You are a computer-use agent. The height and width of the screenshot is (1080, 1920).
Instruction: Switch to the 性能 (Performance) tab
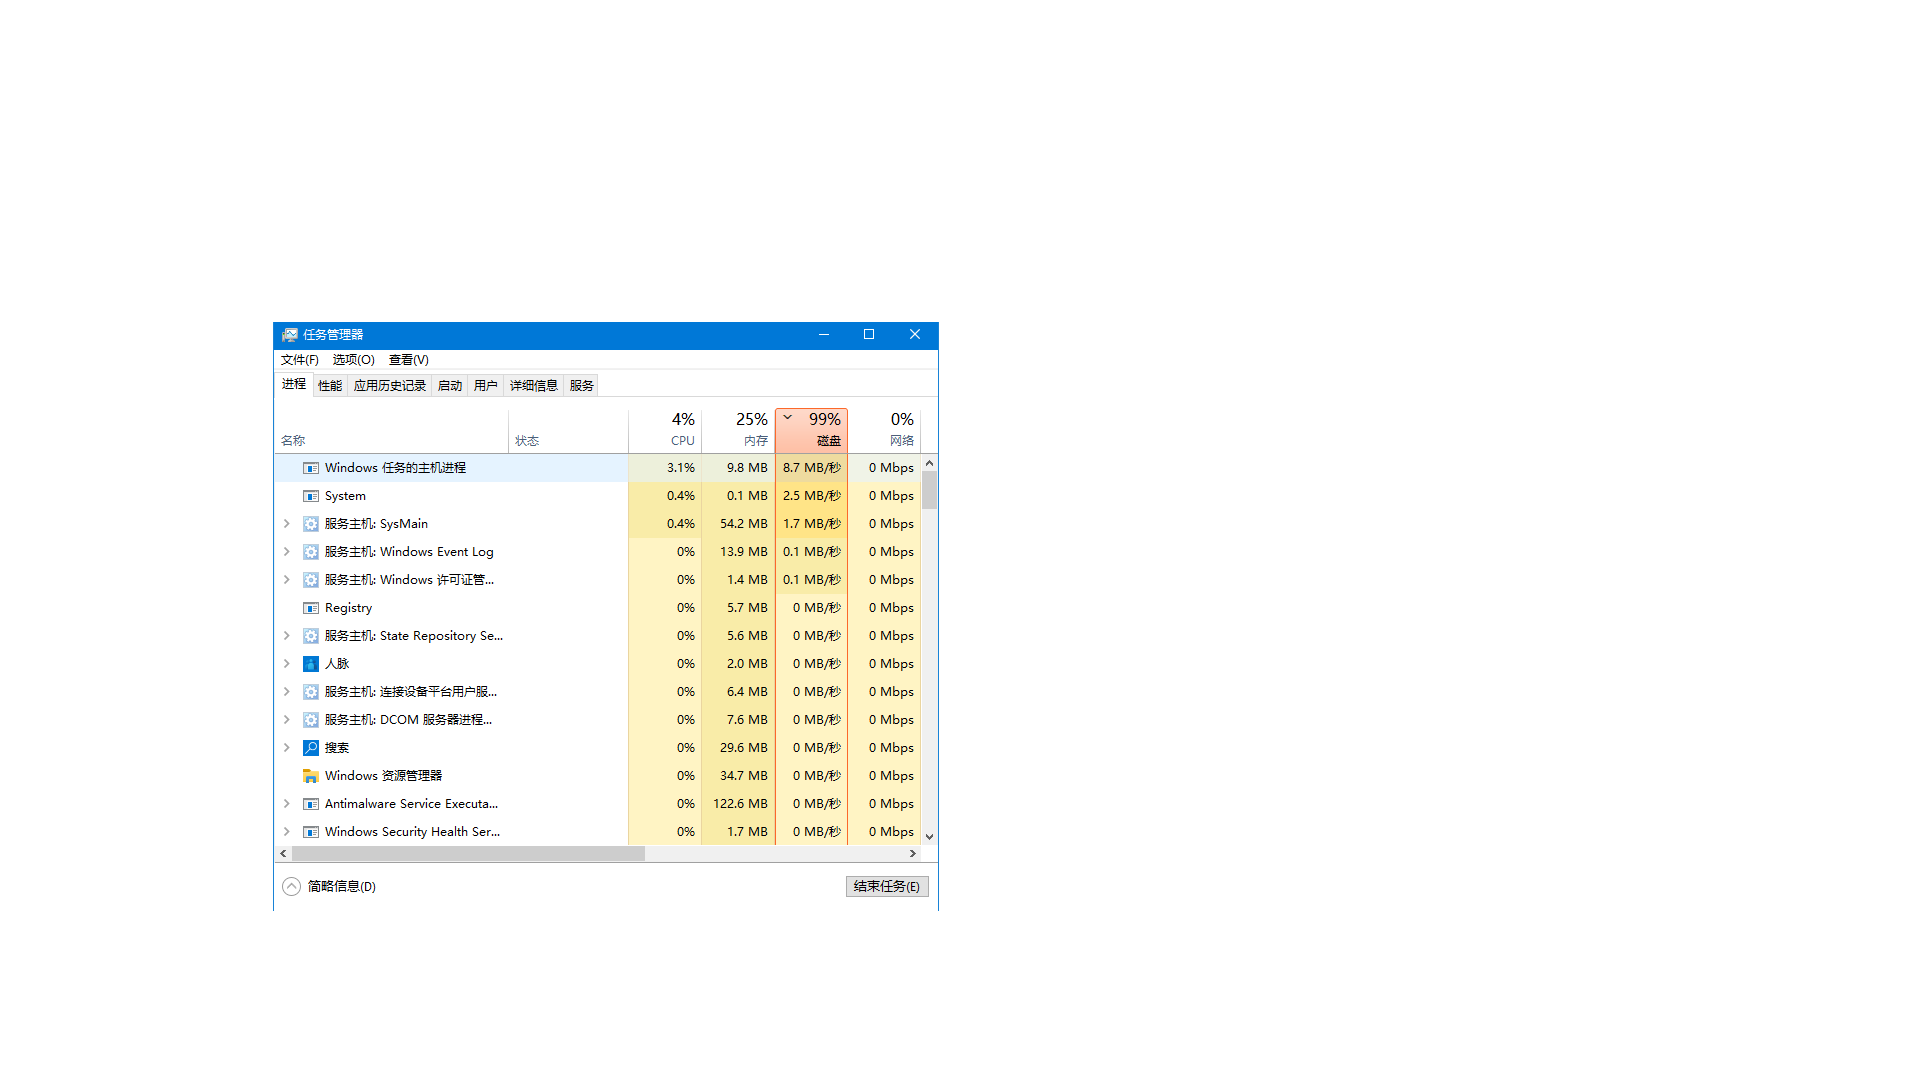[x=330, y=386]
